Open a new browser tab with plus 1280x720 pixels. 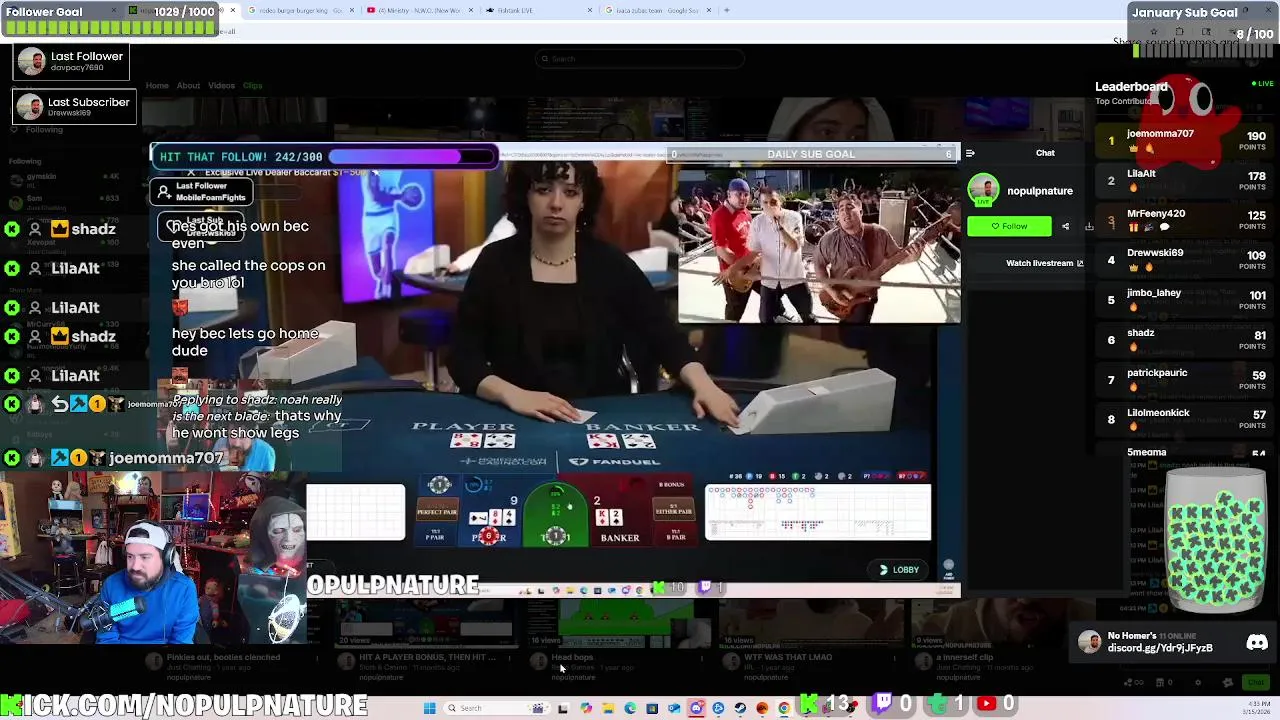point(727,10)
